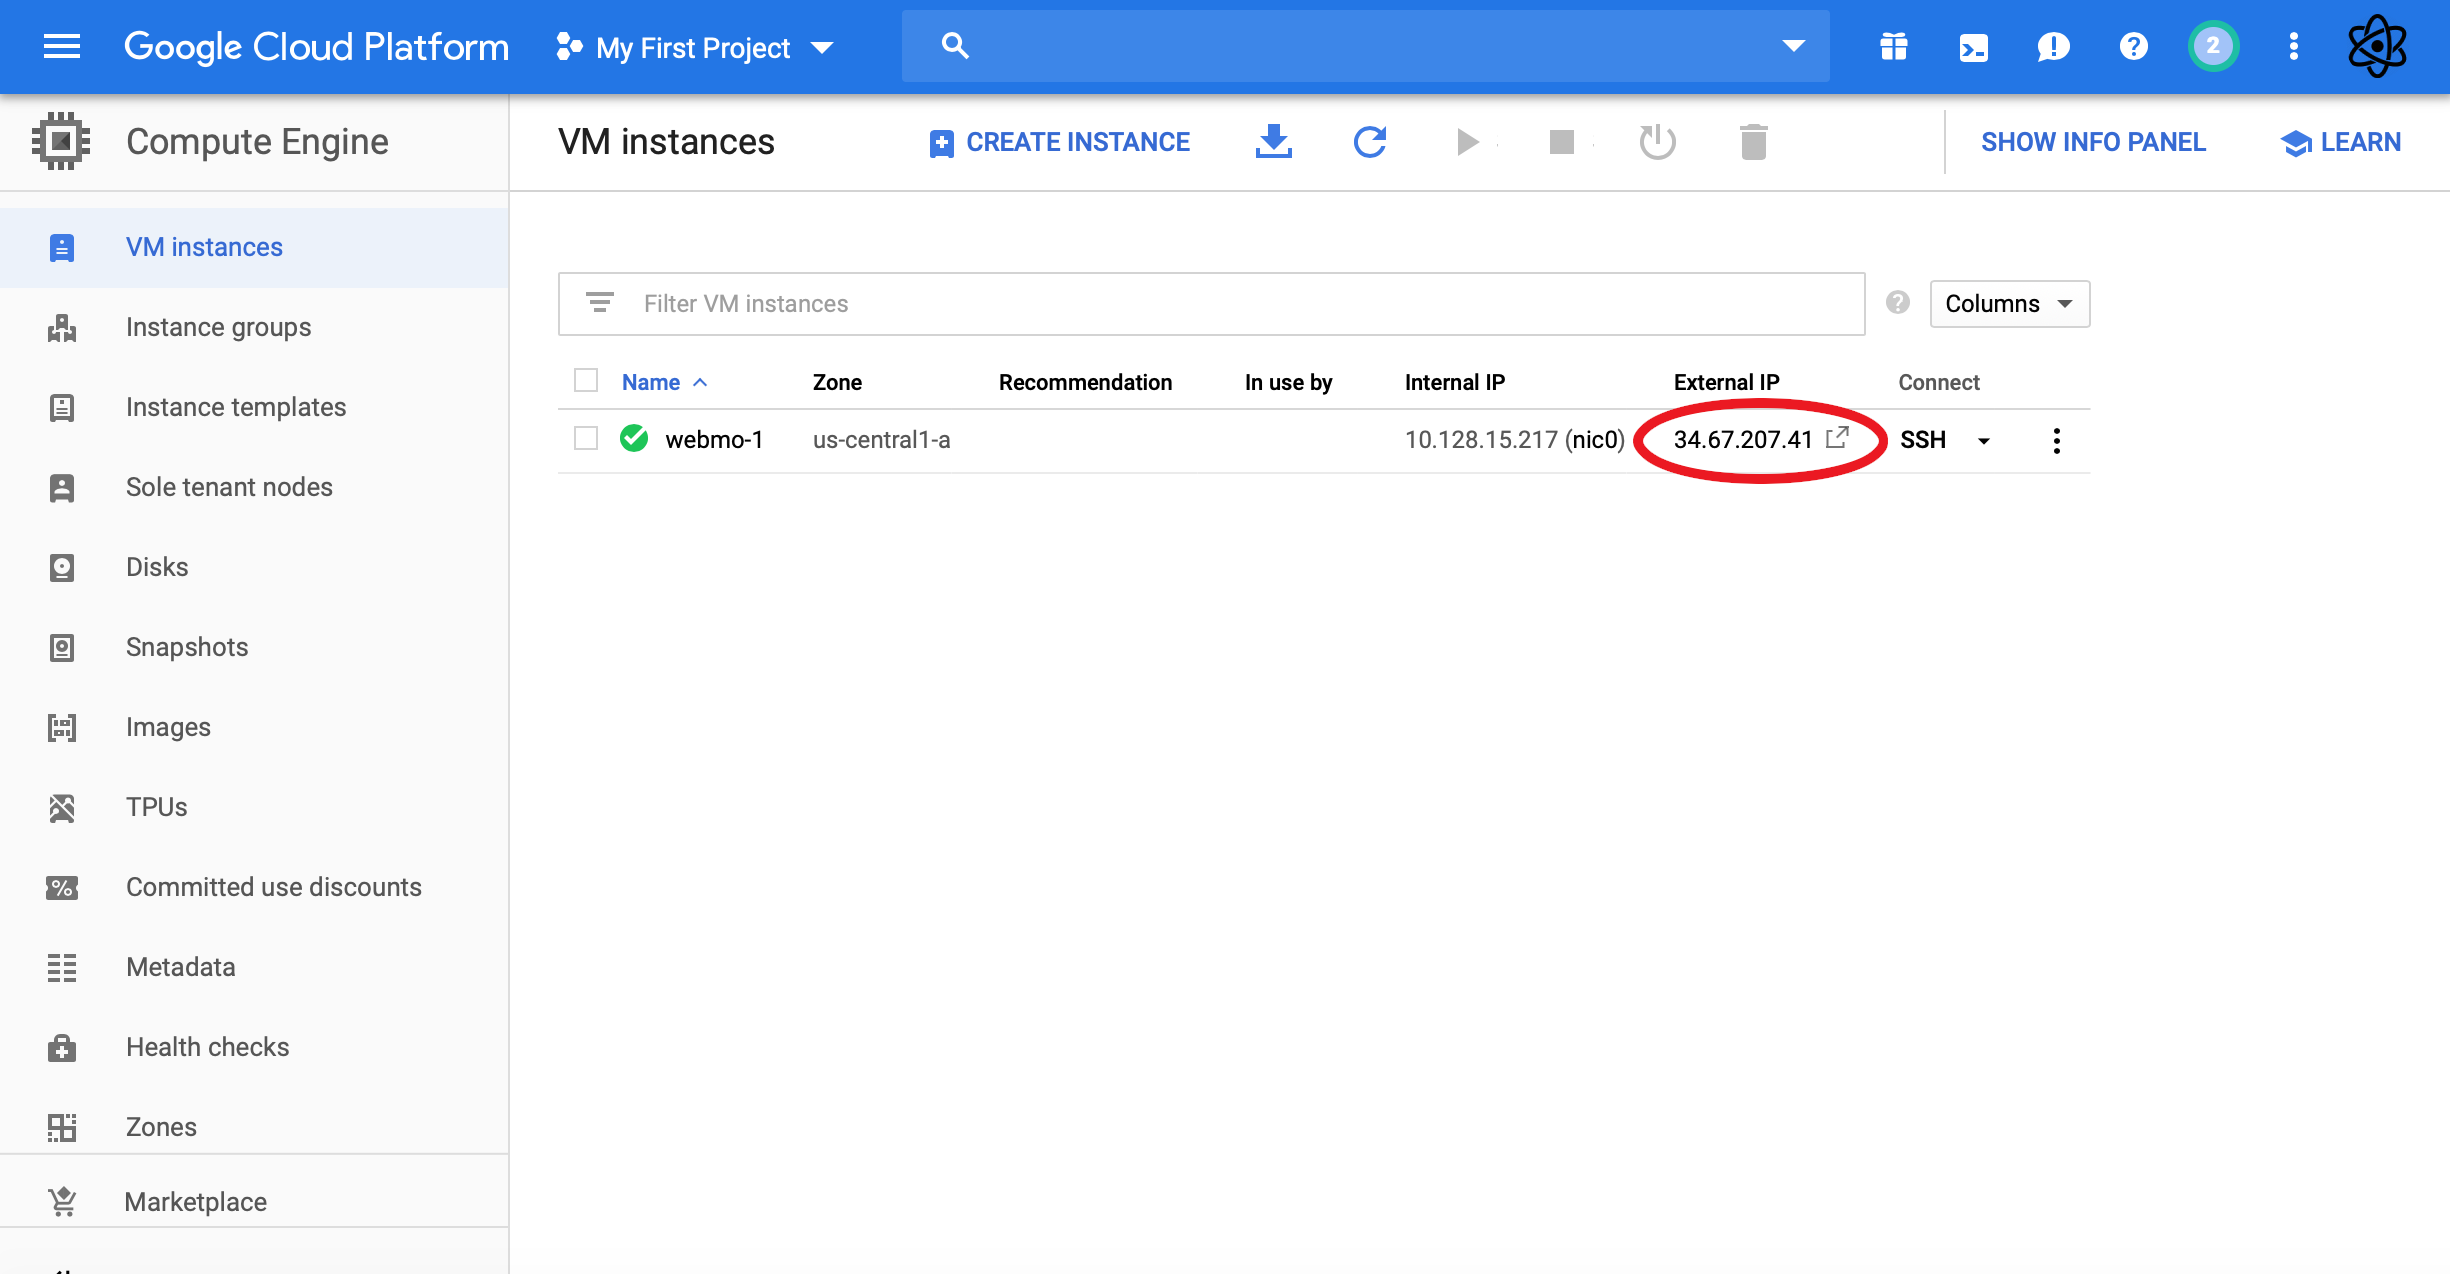Click internal IP nic0 link
The image size is (2450, 1274).
[1594, 439]
